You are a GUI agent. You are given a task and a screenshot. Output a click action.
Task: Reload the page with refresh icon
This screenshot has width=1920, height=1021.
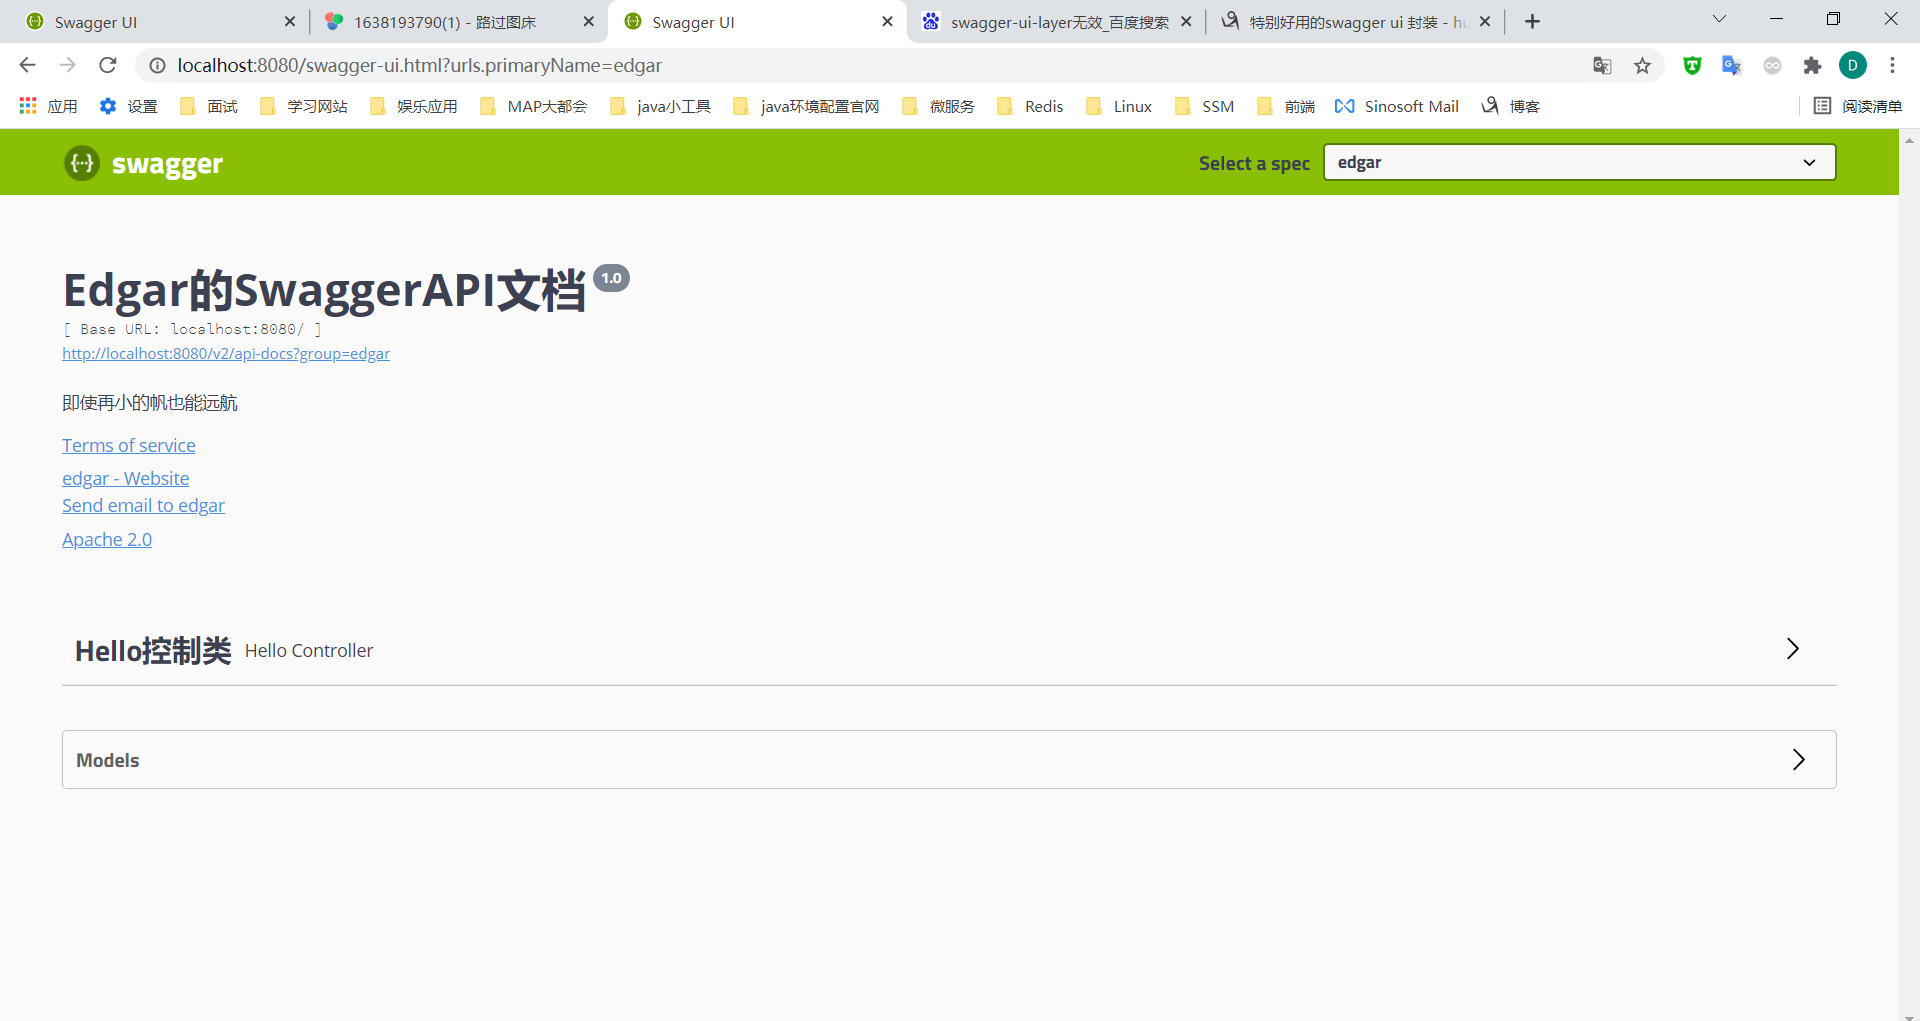point(108,65)
